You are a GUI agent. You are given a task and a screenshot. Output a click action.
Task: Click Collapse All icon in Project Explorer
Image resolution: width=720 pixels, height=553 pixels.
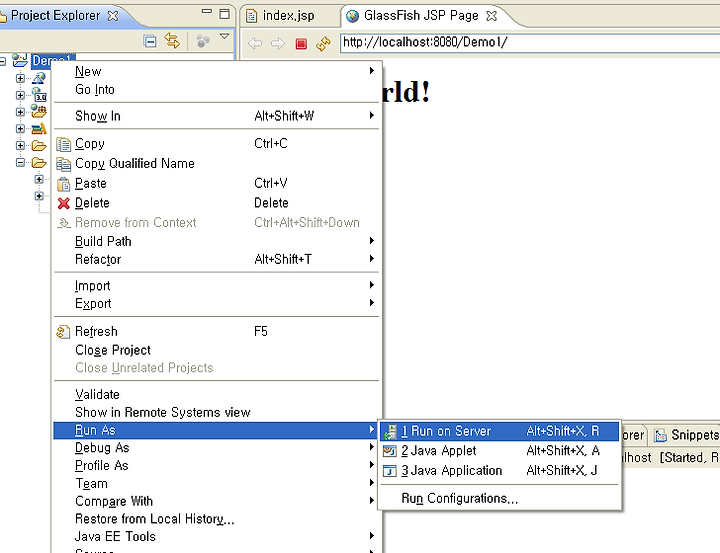point(150,41)
